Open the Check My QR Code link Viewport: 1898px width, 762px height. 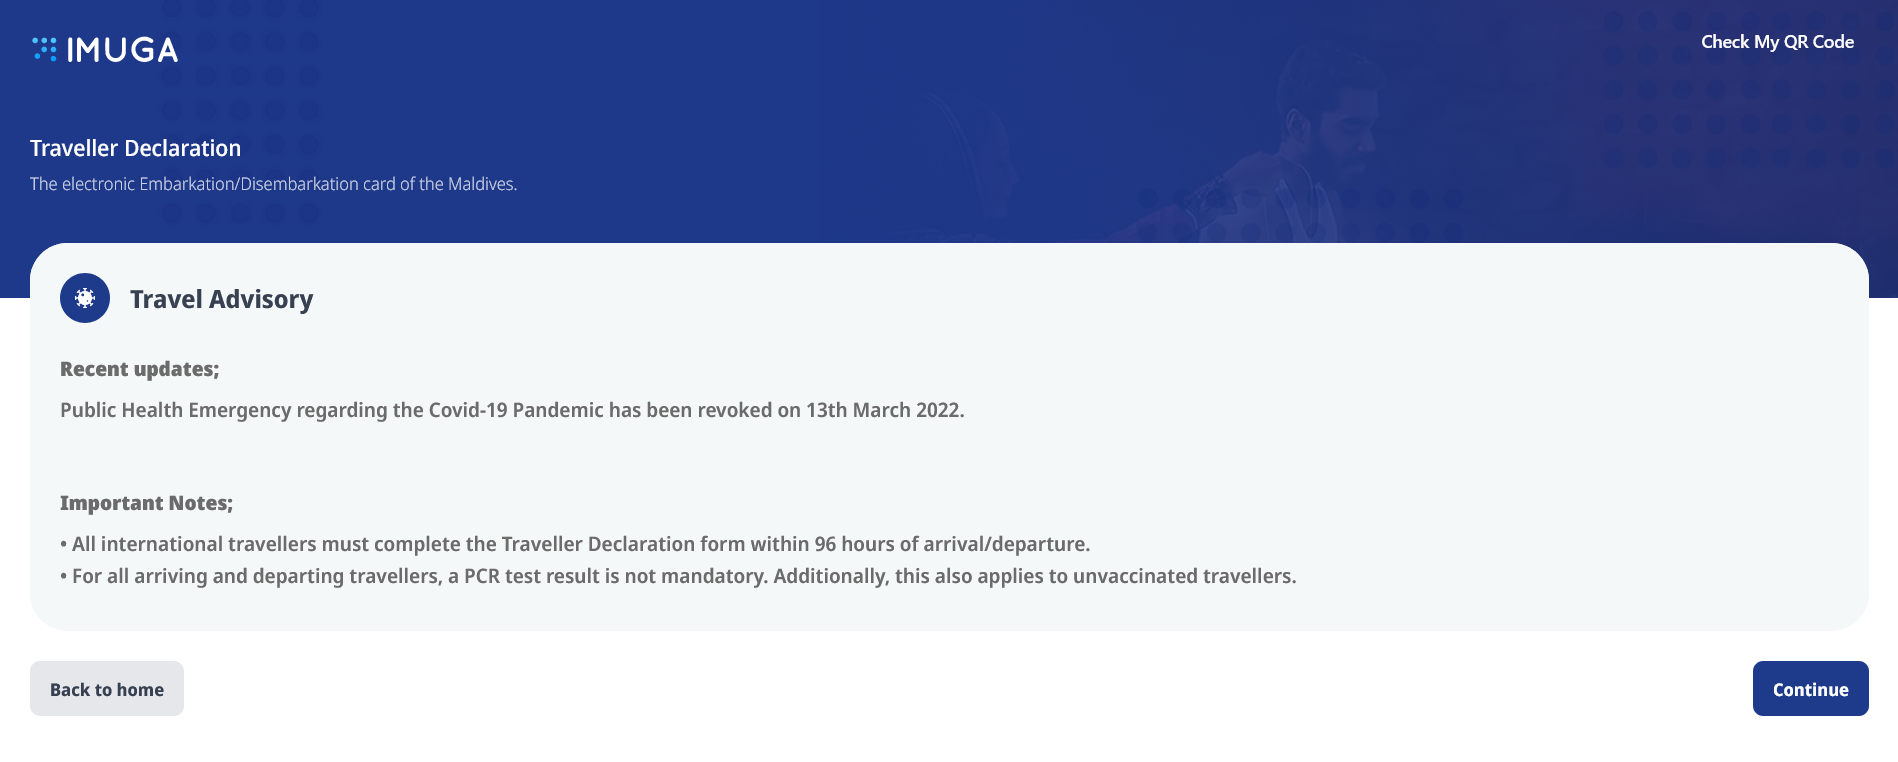pyautogui.click(x=1777, y=42)
